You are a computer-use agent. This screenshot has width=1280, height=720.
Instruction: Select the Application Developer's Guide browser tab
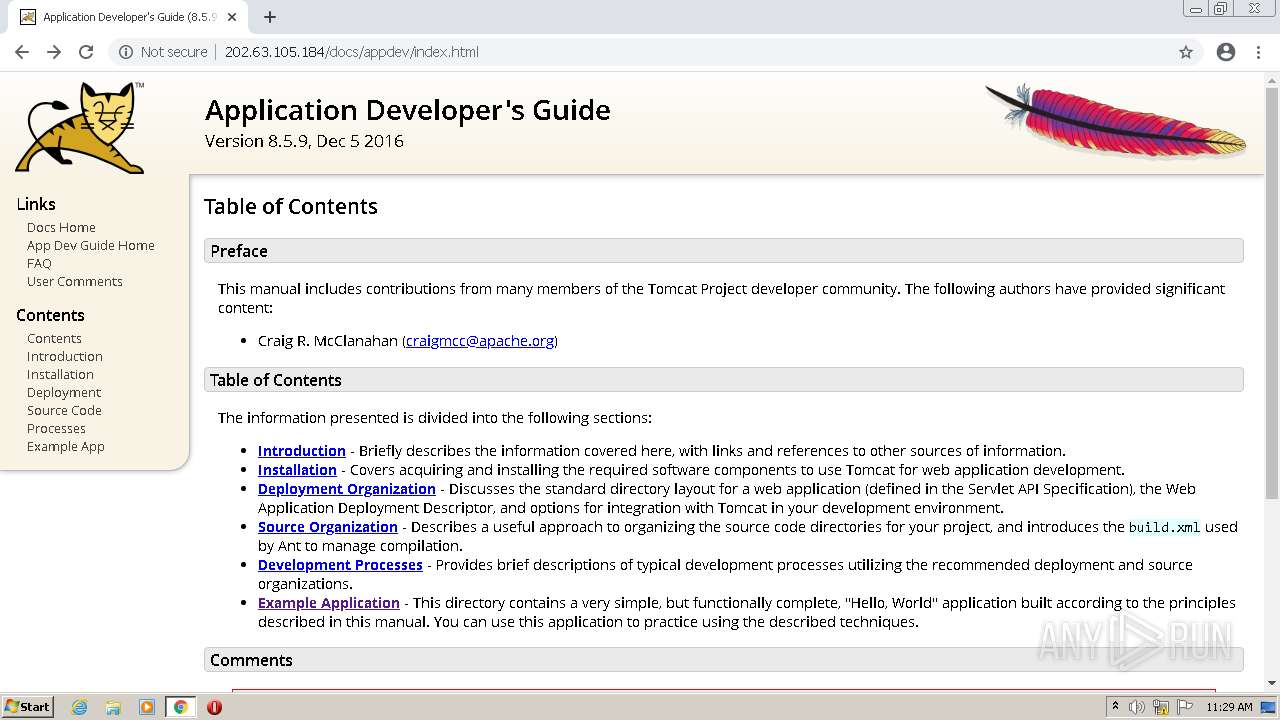click(127, 17)
